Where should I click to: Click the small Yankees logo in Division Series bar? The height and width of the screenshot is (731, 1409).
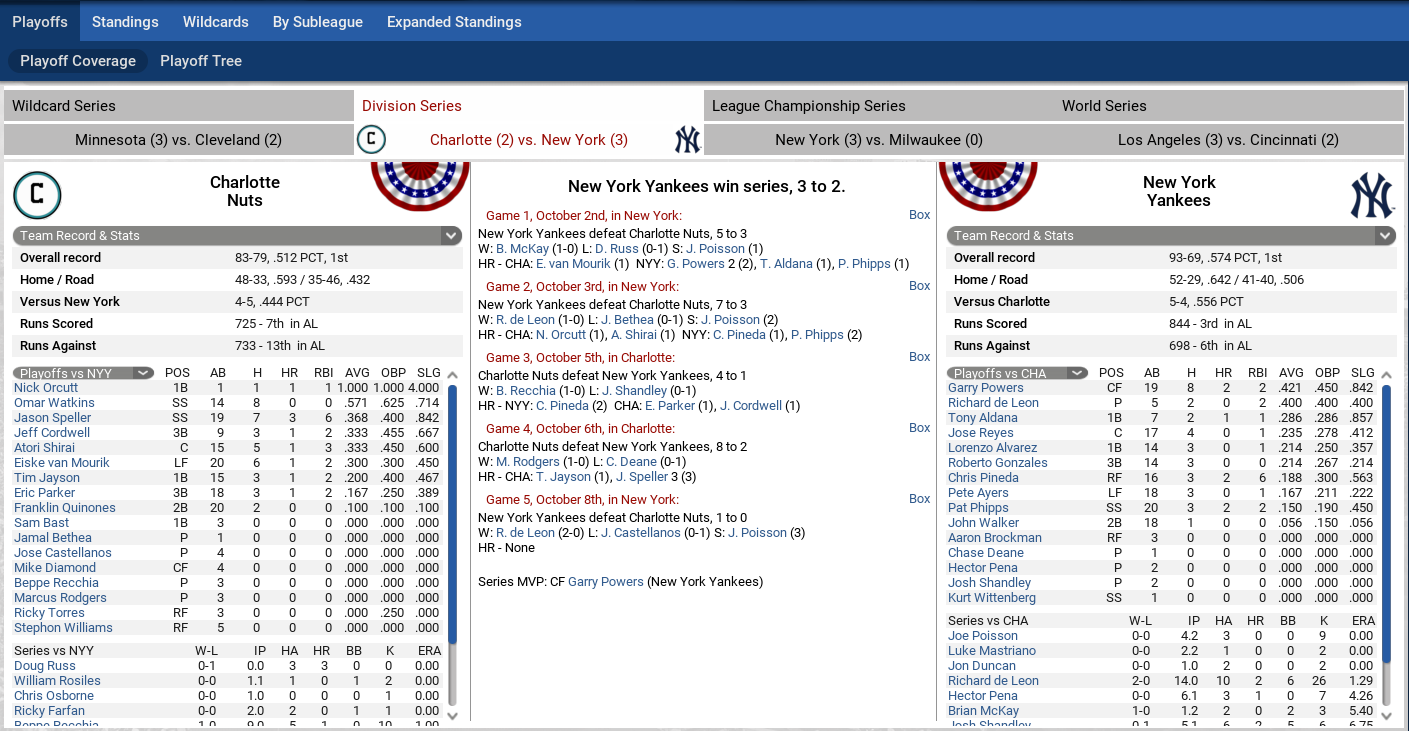(x=687, y=140)
